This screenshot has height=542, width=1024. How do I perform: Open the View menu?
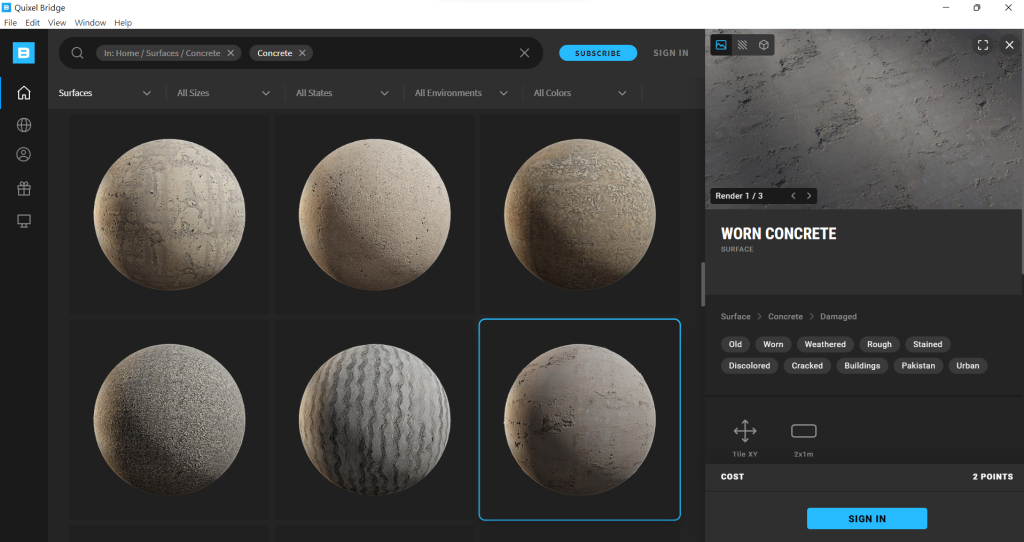point(57,22)
